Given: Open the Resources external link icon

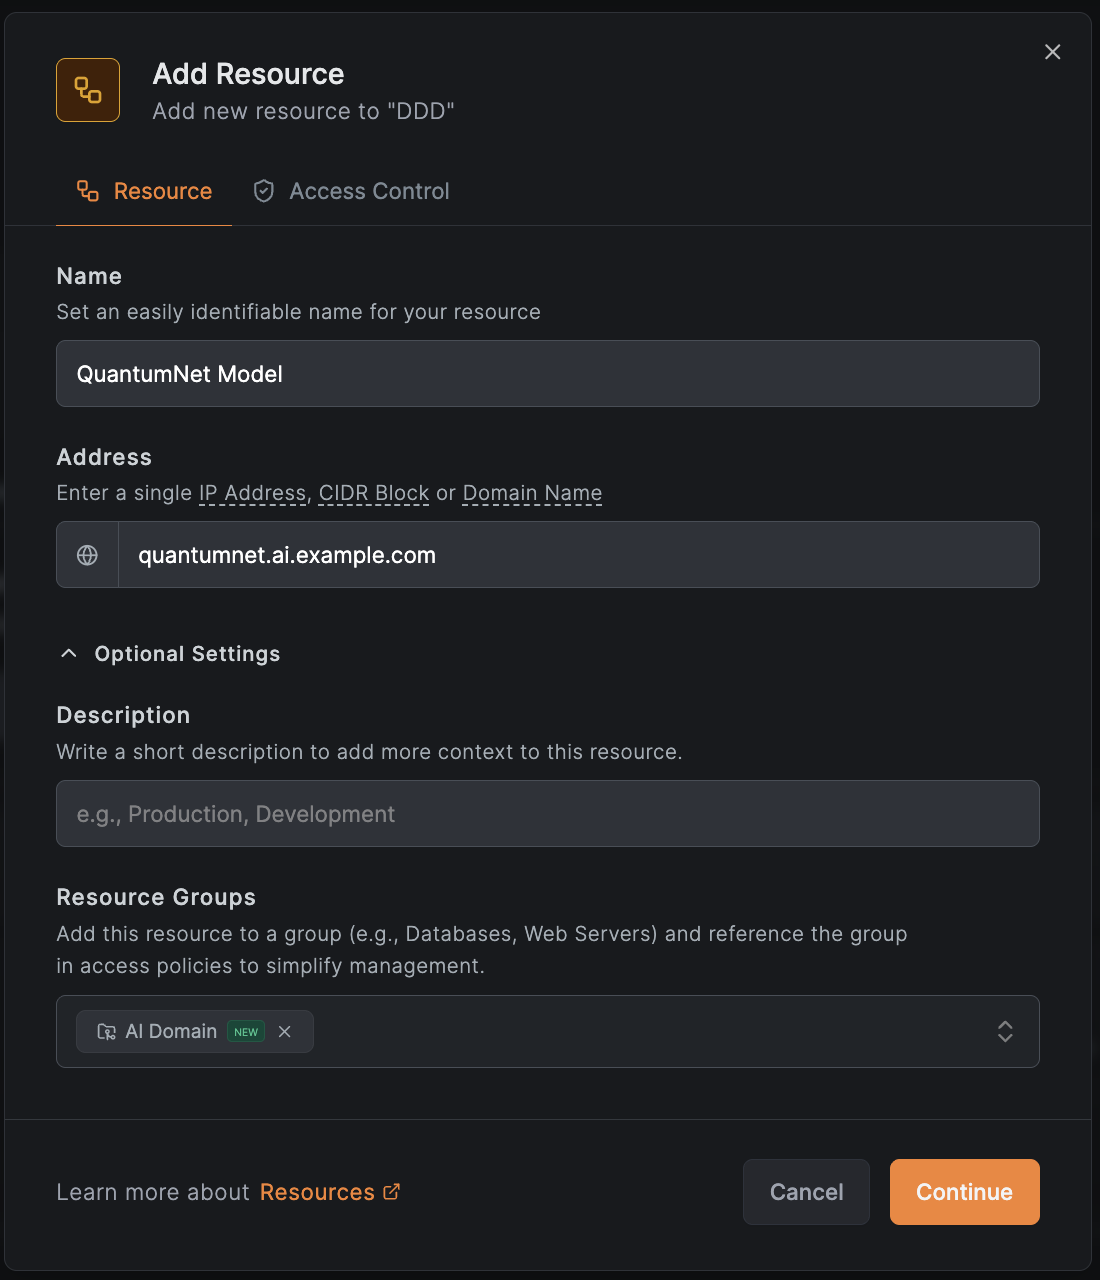Looking at the screenshot, I should click(x=390, y=1191).
